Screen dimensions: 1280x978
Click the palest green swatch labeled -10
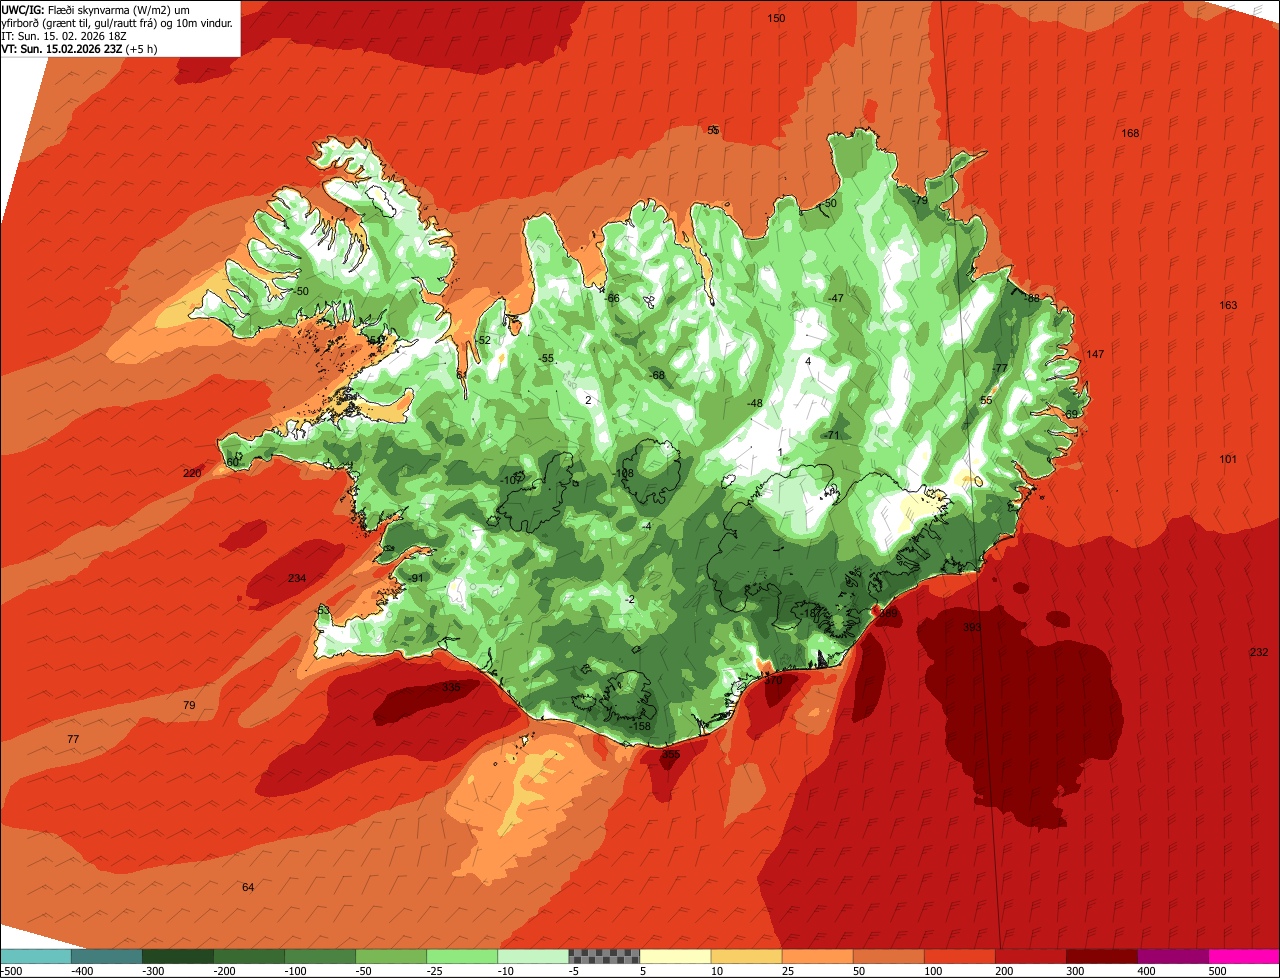533,955
